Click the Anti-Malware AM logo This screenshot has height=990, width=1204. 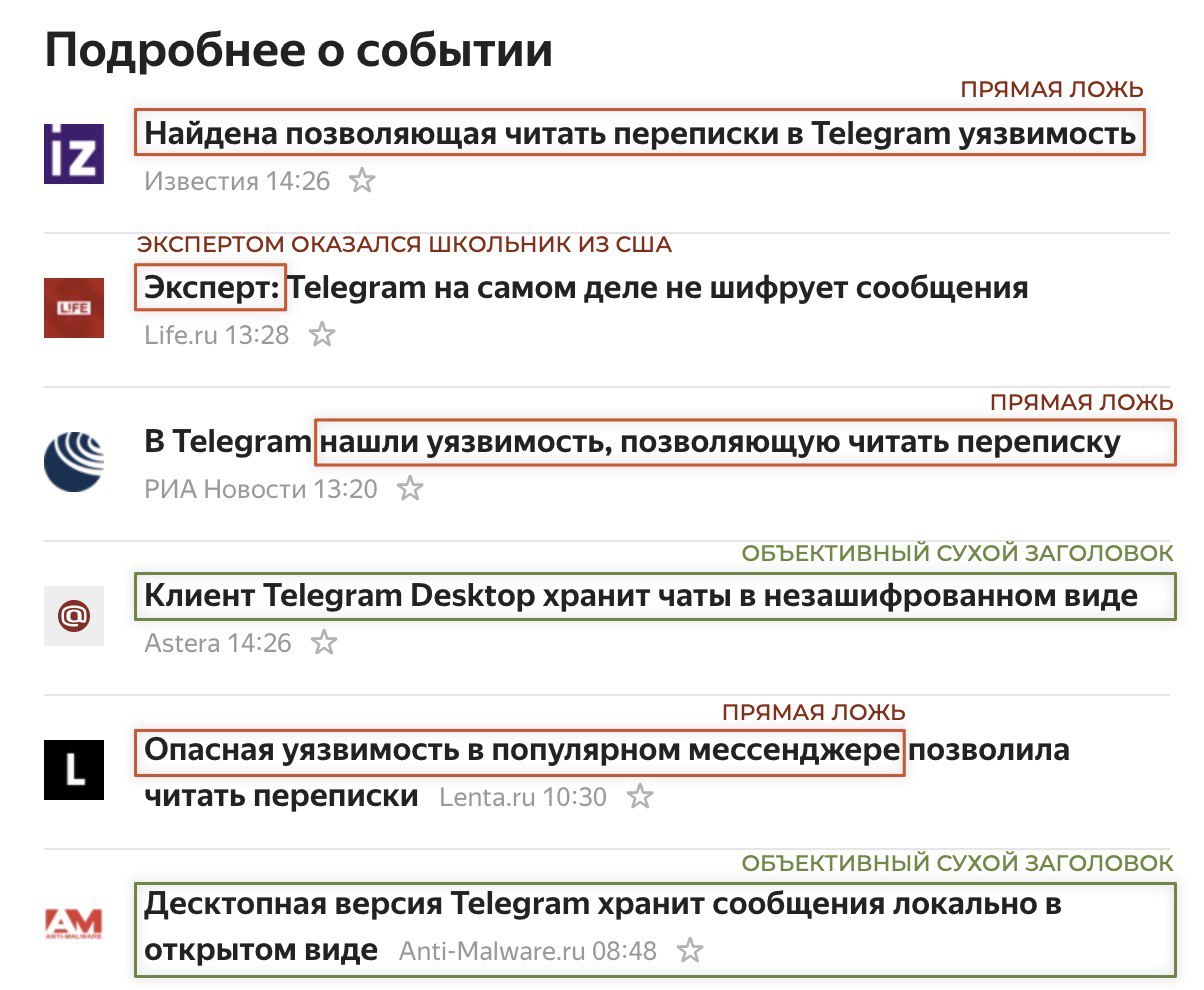(x=74, y=924)
